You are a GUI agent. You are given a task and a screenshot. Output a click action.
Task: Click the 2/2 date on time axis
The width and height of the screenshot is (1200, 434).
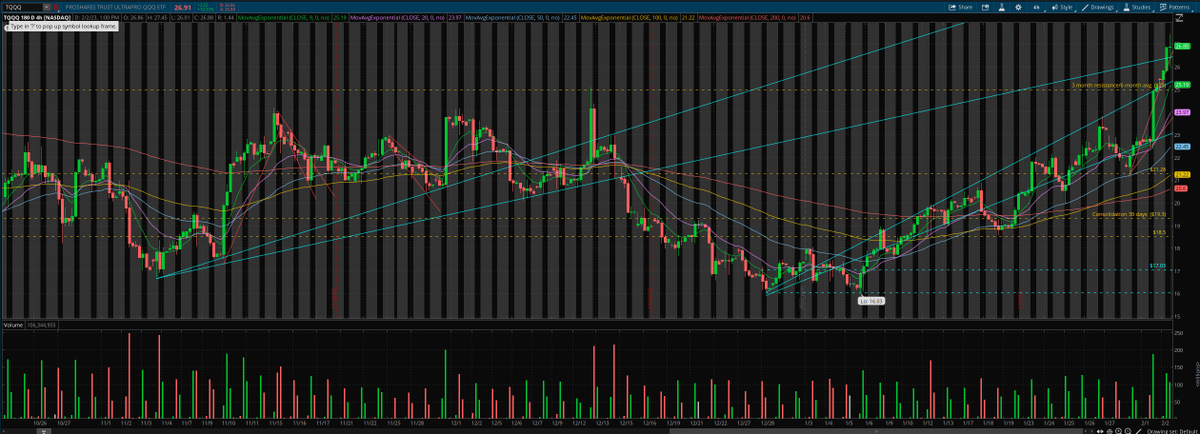1166,423
